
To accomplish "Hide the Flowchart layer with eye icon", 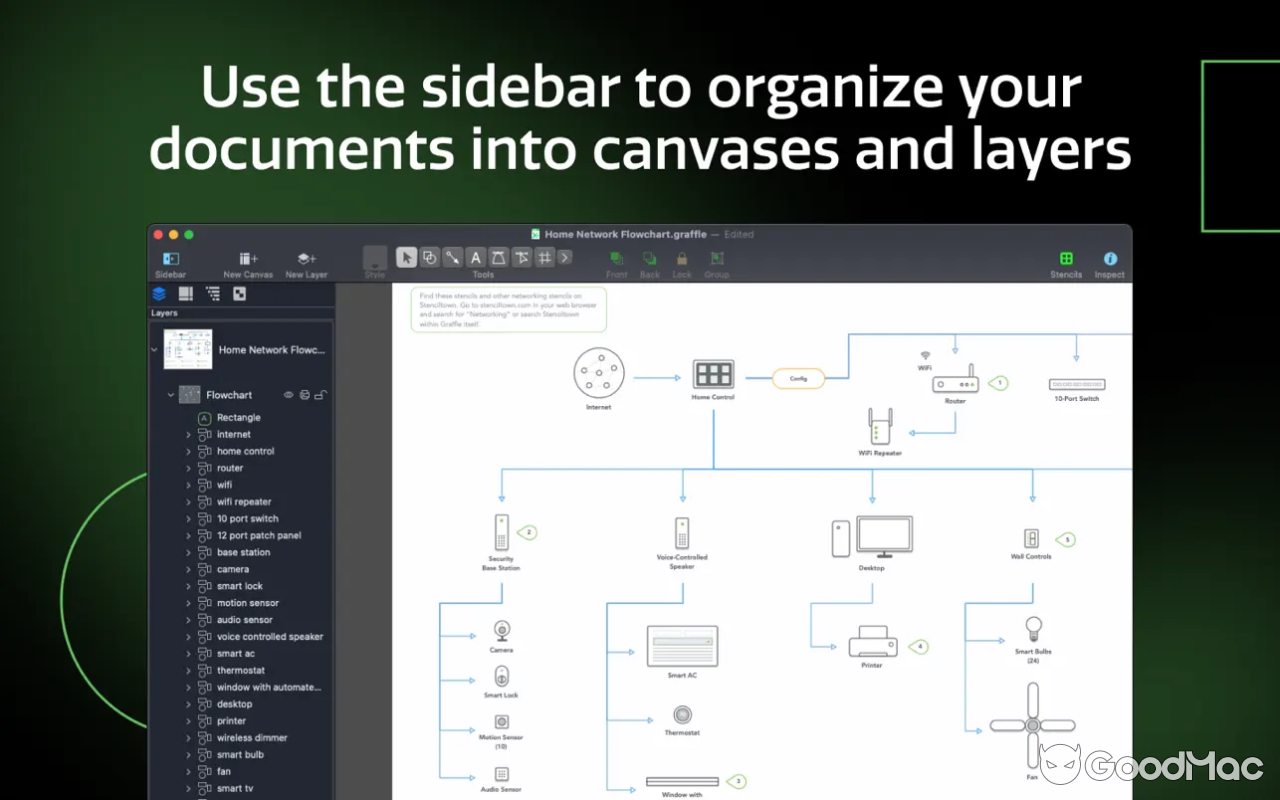I will [289, 395].
